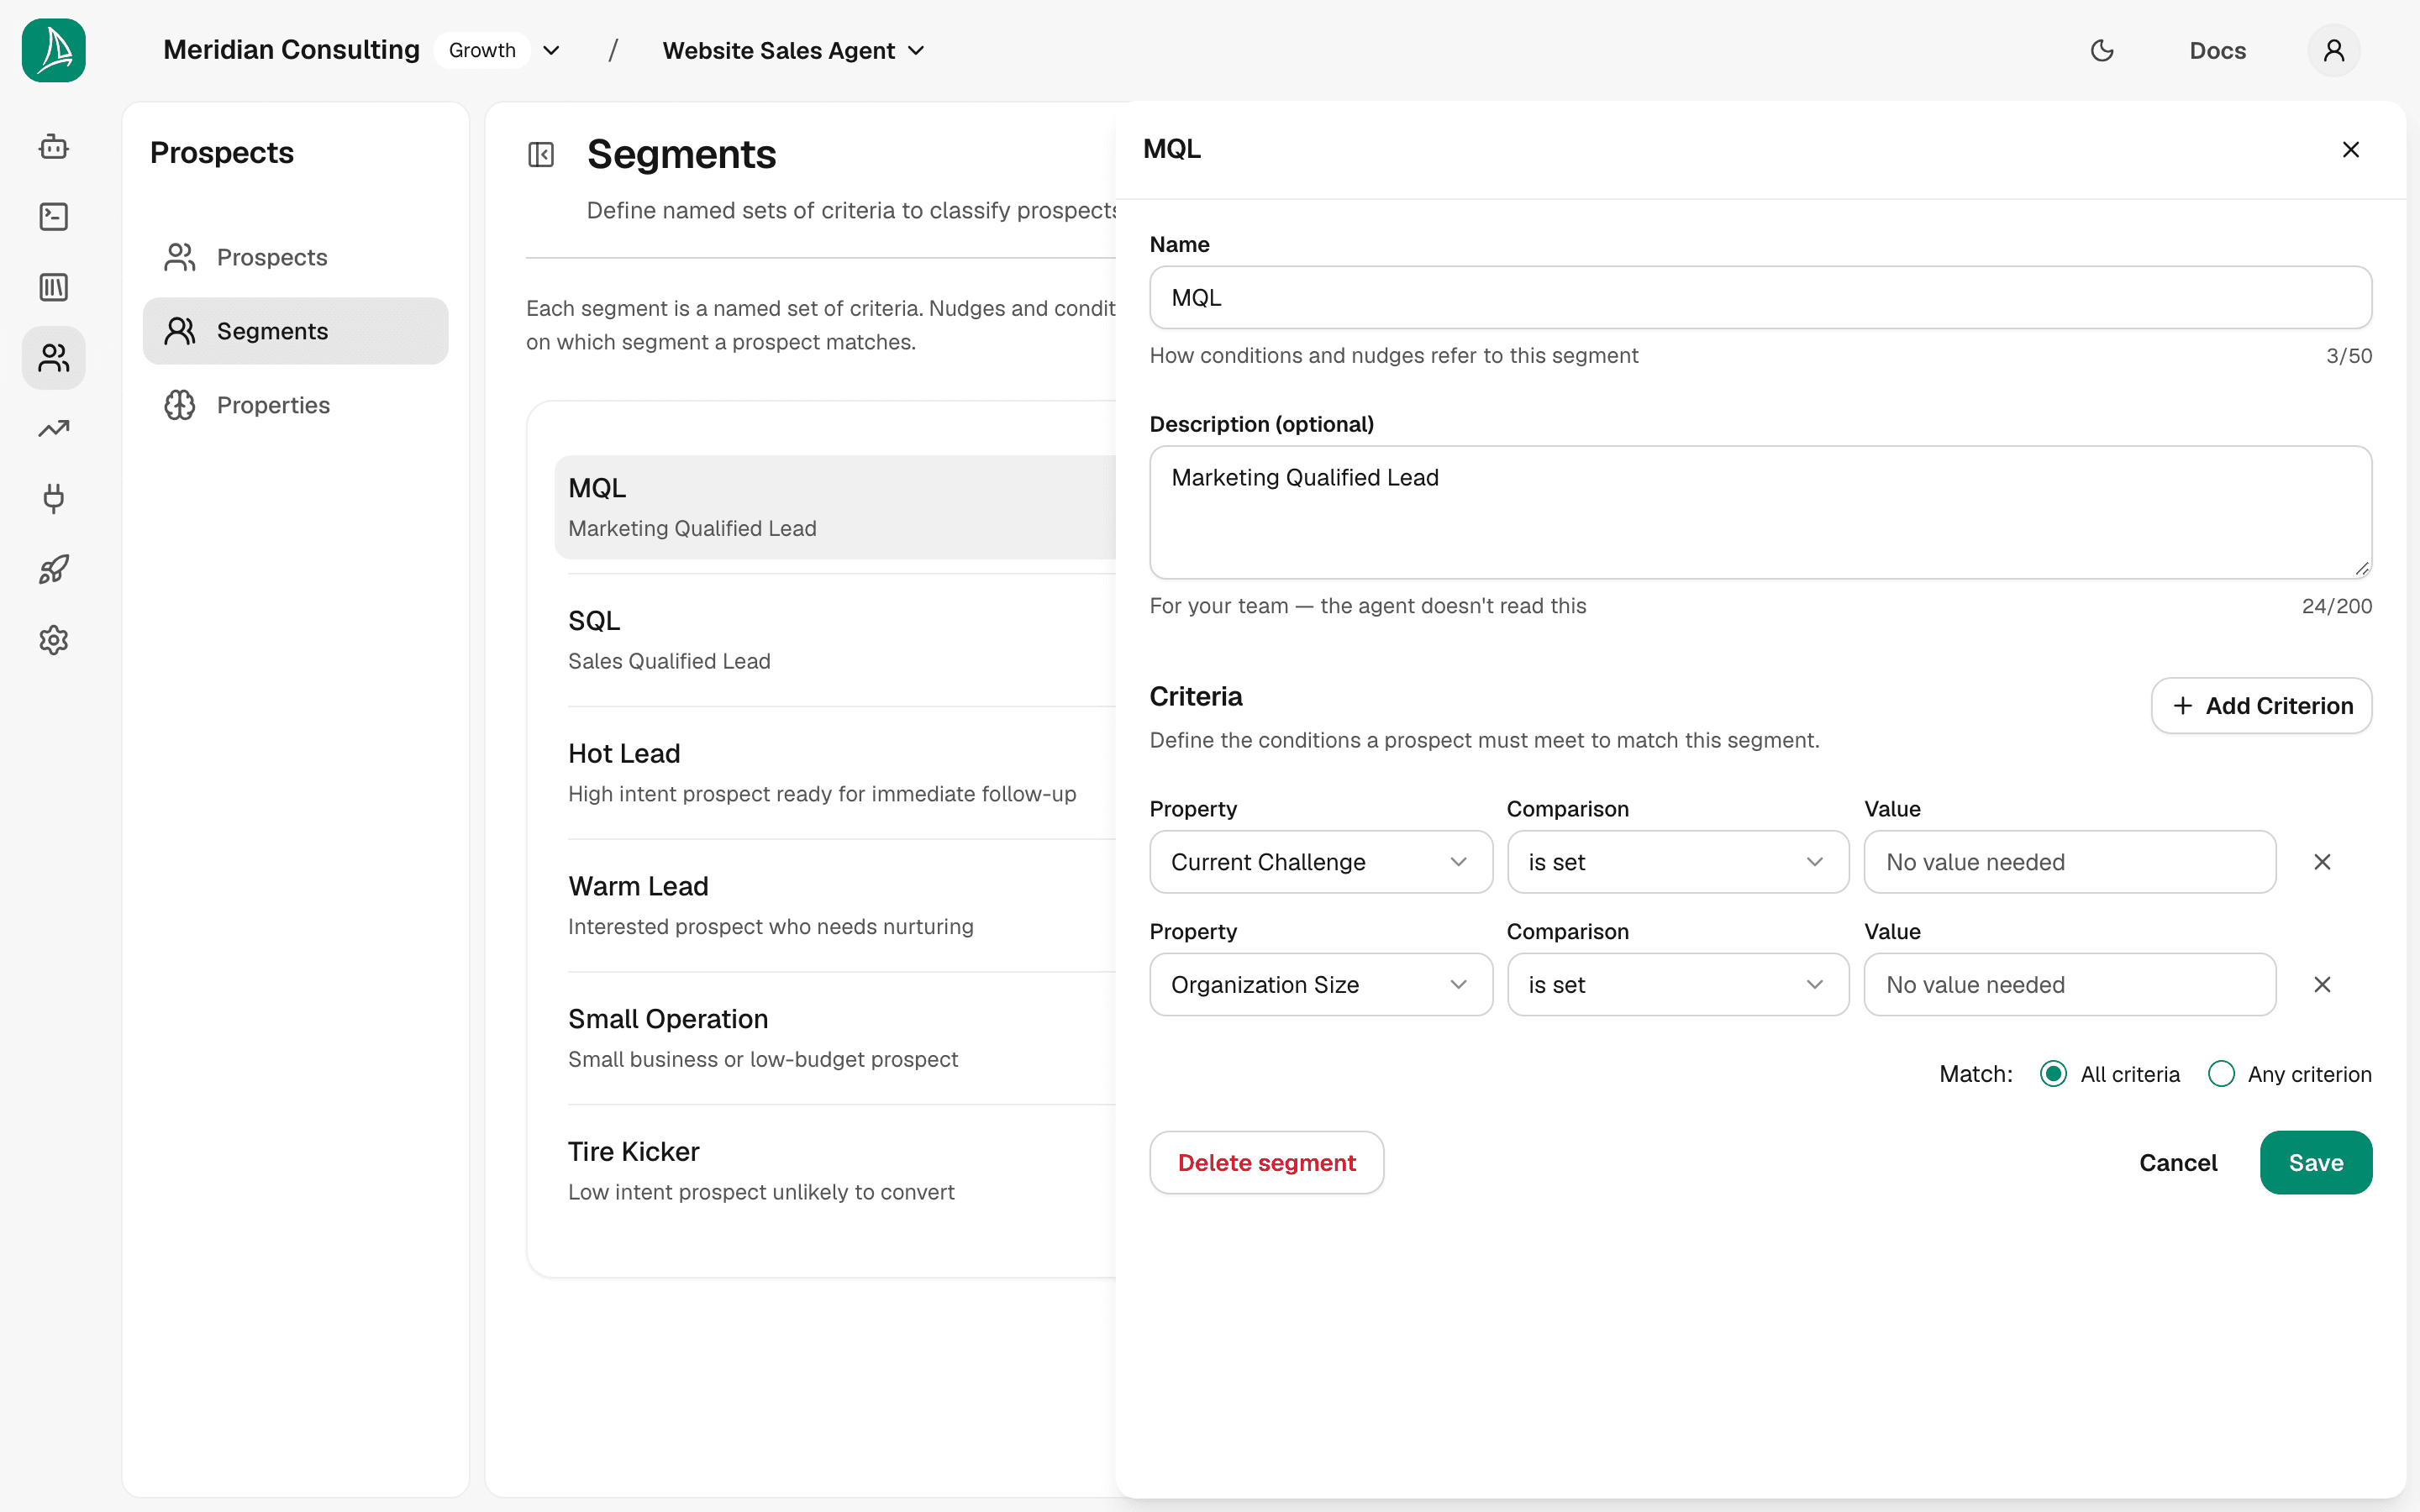This screenshot has height=1512, width=2420.
Task: Remove the Current Challenge criterion
Action: (x=2322, y=862)
